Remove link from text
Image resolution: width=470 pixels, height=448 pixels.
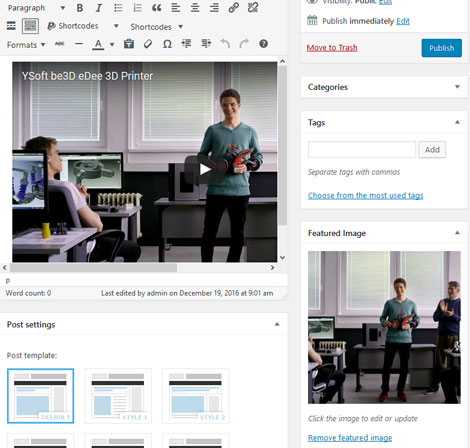(253, 8)
